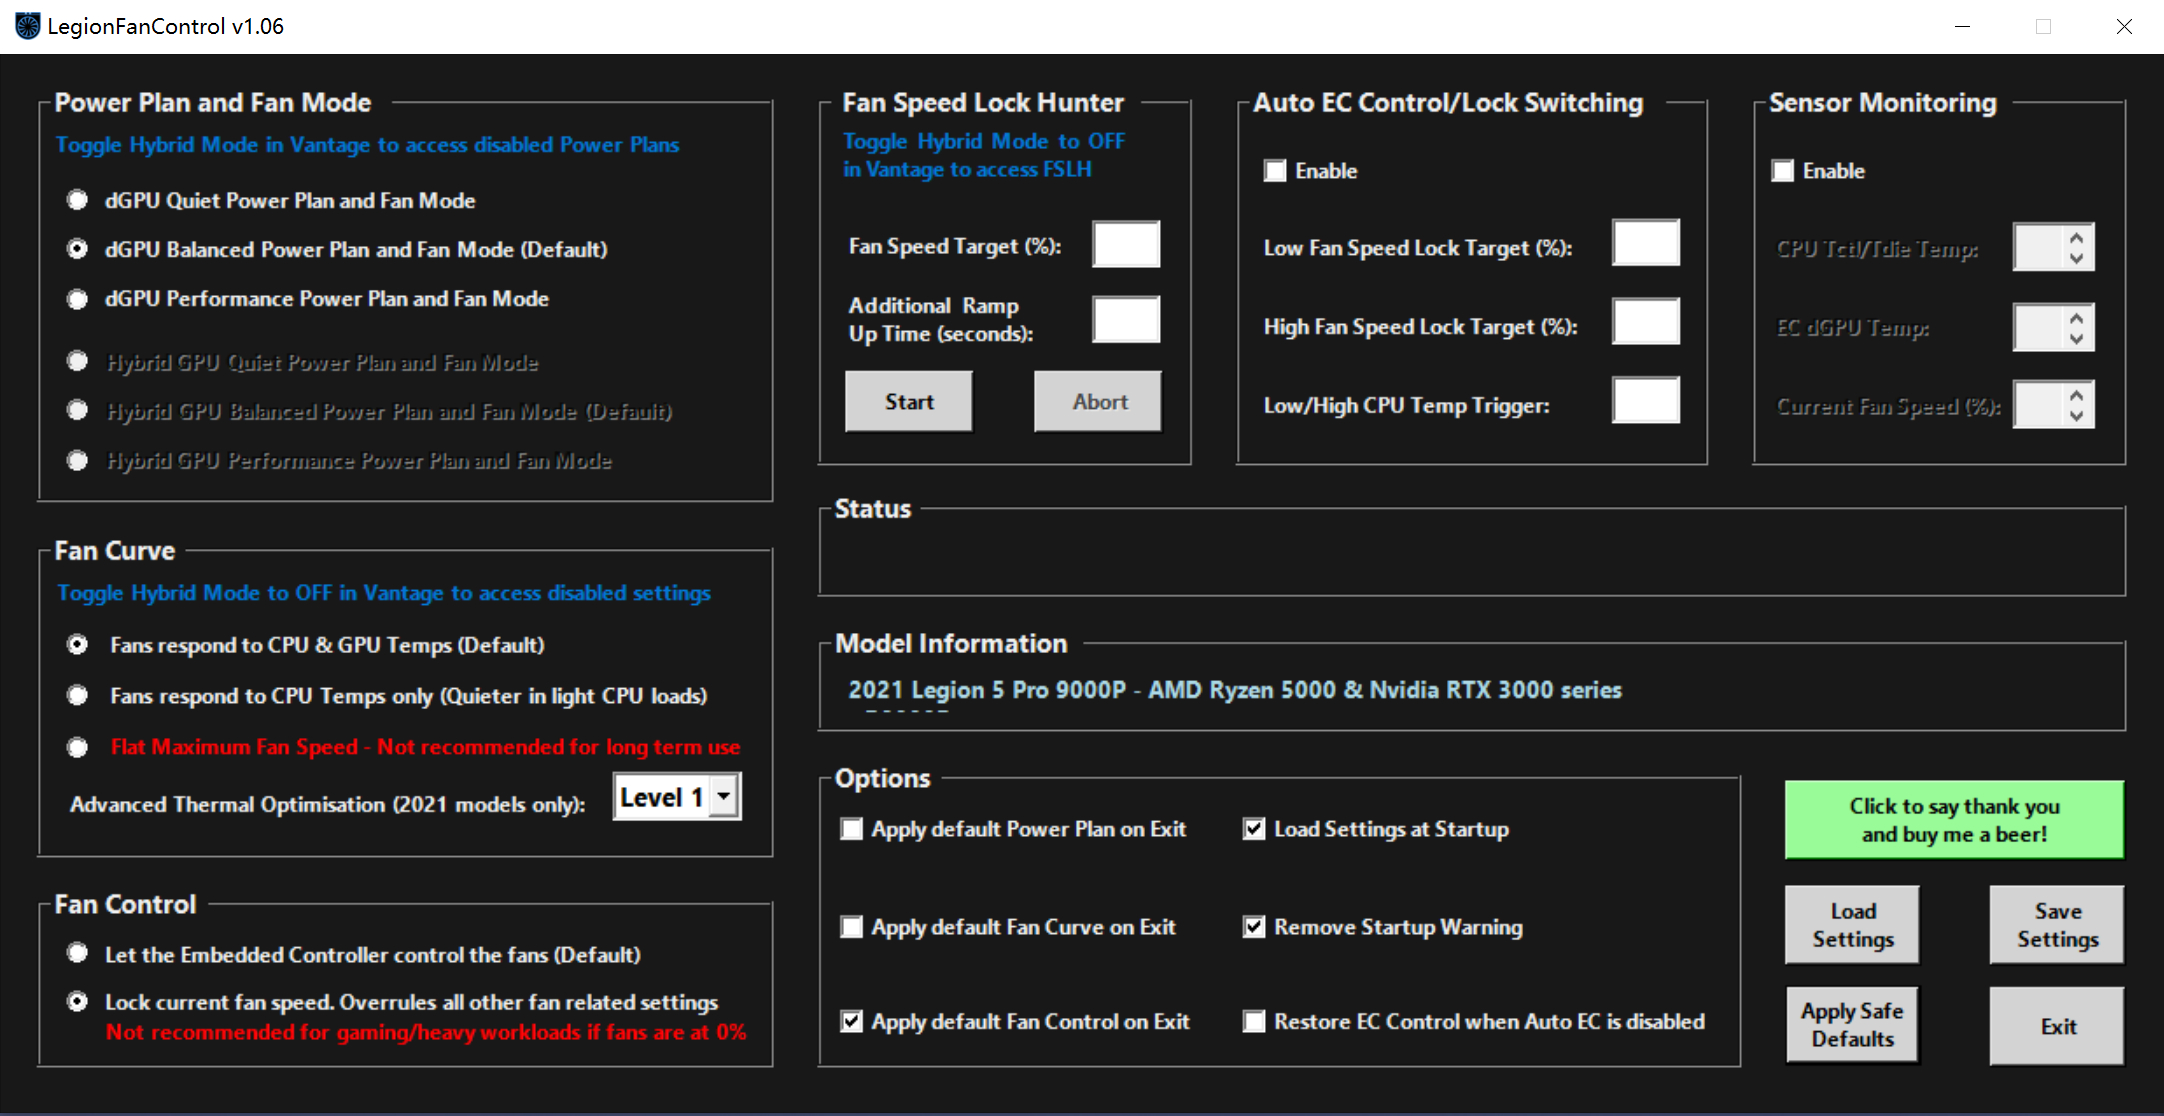
Task: Open Advanced Thermal Optimisation Level dropdown
Action: (724, 797)
